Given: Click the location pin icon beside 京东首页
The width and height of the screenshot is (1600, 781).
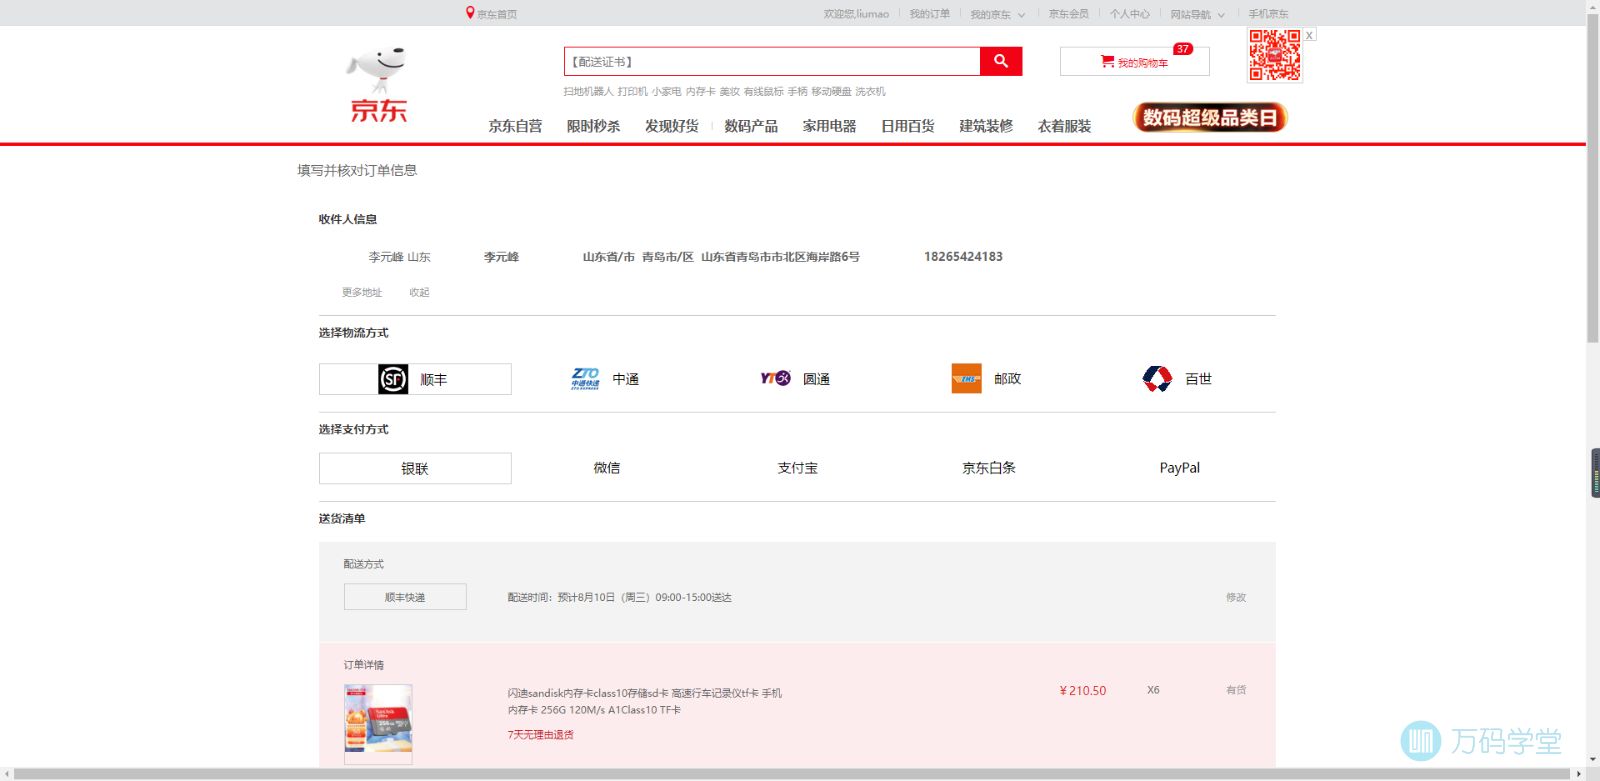Looking at the screenshot, I should click(x=470, y=13).
